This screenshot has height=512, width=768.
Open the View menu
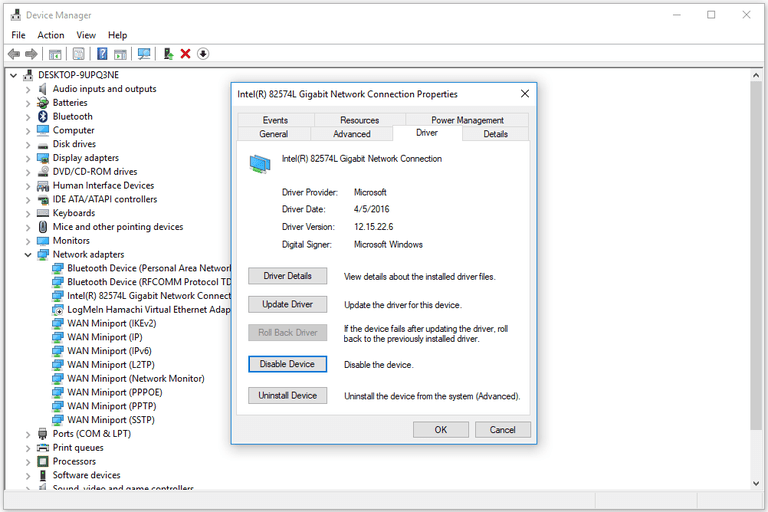click(86, 35)
